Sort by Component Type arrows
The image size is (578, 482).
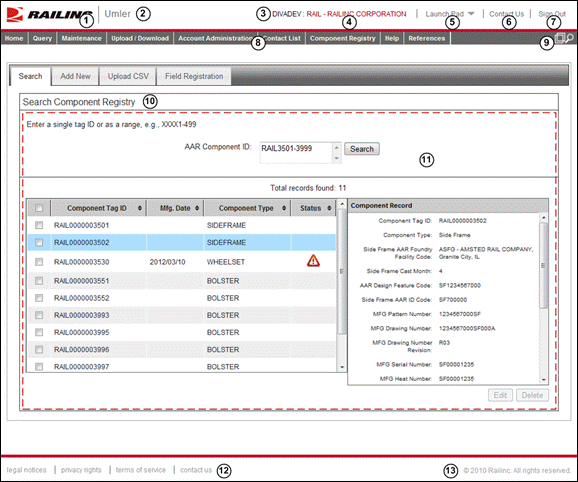tap(284, 208)
